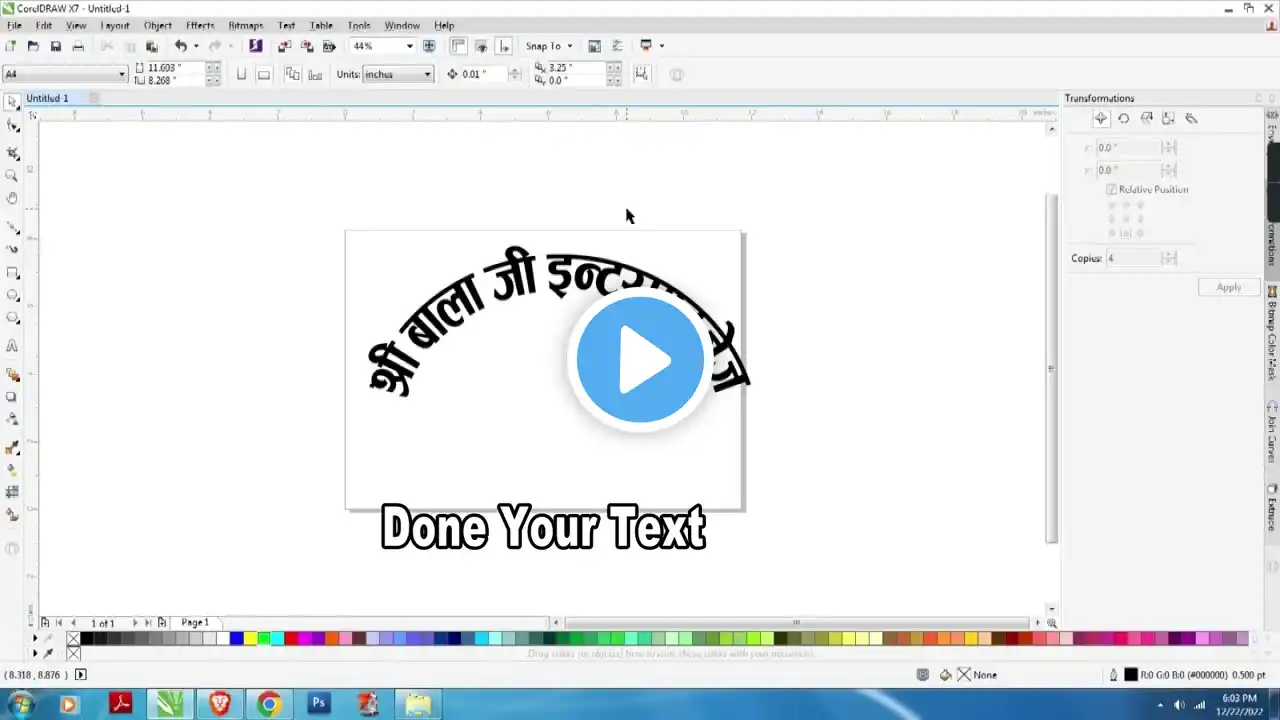Image resolution: width=1280 pixels, height=720 pixels.
Task: Select the Polygon tool
Action: [x=12, y=319]
